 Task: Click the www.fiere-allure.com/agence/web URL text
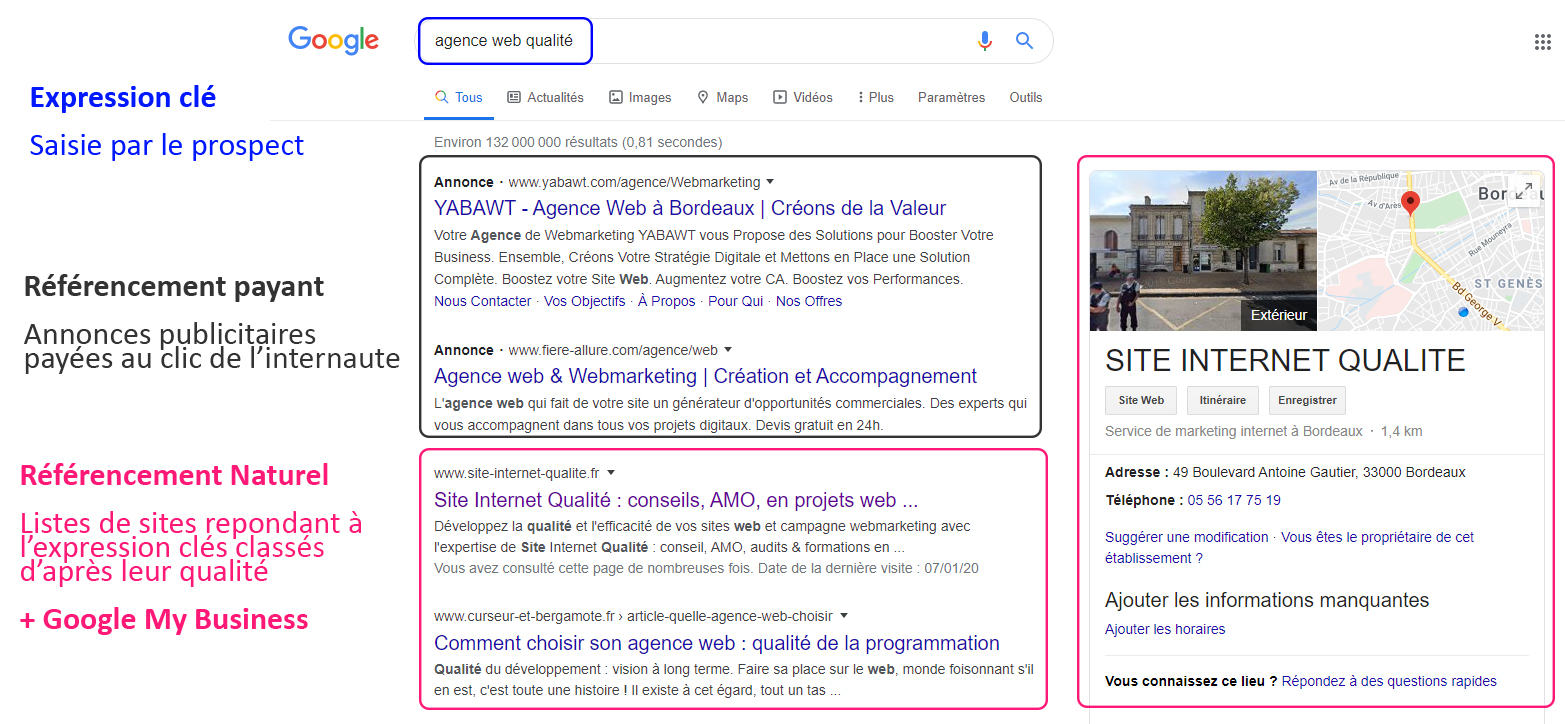tap(613, 350)
